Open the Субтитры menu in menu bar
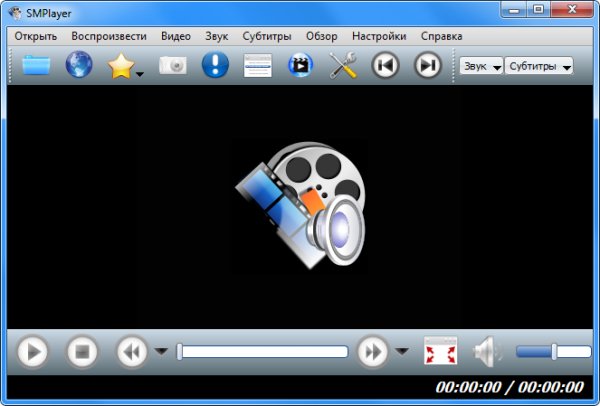Viewport: 600px width, 406px height. [x=267, y=36]
